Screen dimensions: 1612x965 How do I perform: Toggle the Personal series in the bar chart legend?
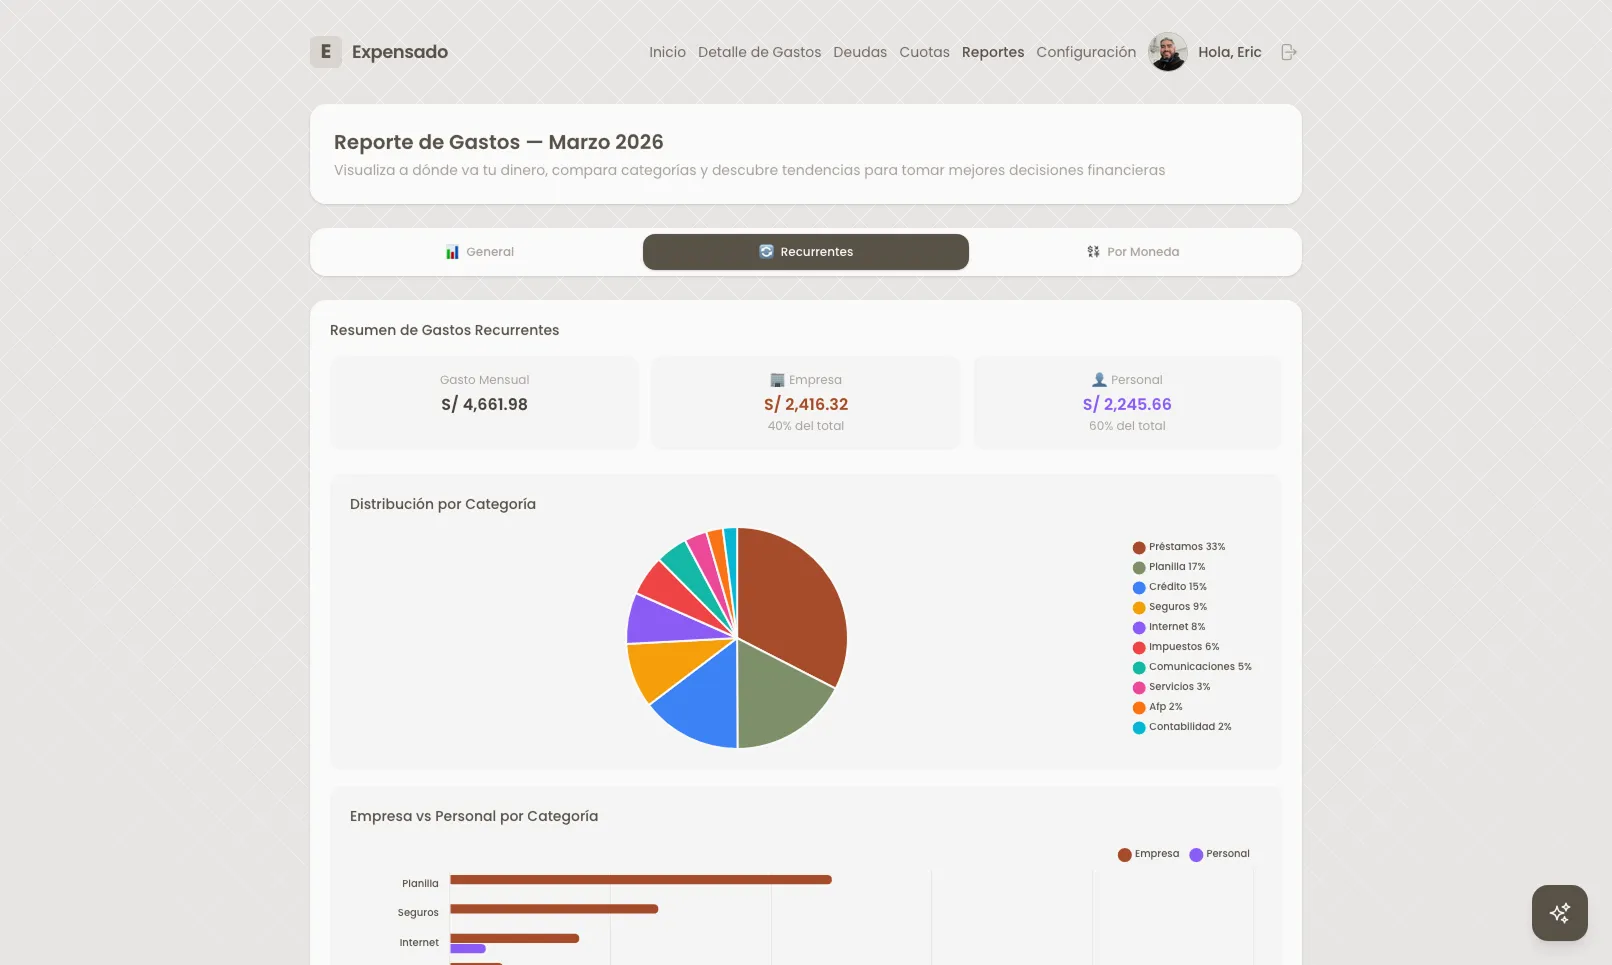click(1219, 854)
